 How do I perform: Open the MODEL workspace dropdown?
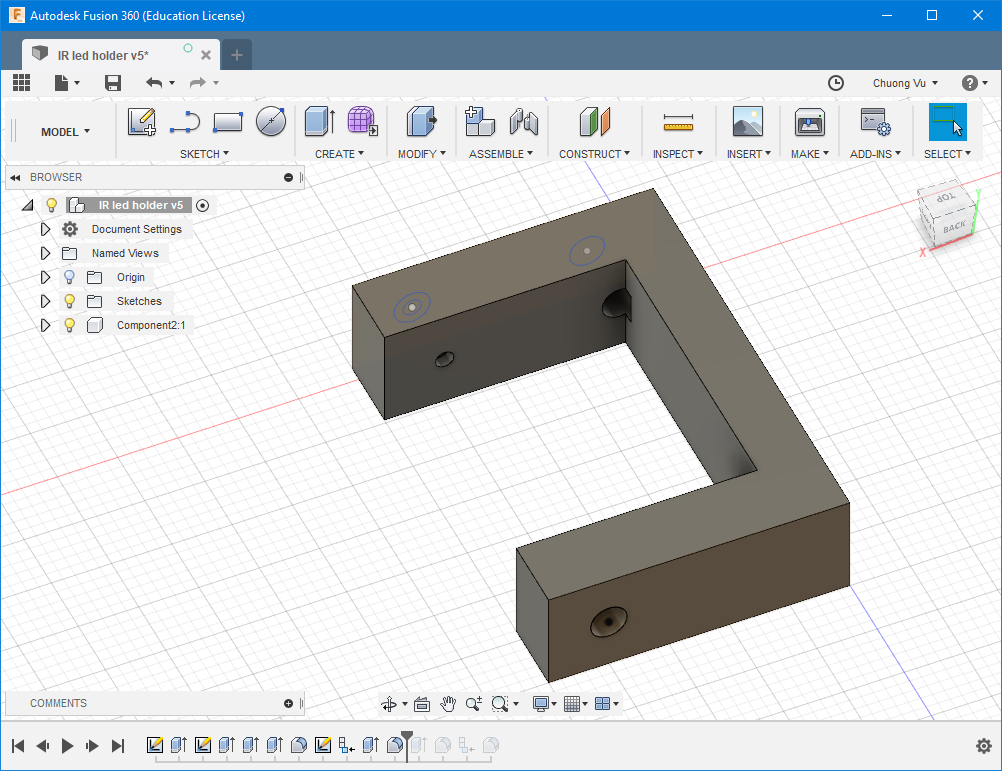65,132
